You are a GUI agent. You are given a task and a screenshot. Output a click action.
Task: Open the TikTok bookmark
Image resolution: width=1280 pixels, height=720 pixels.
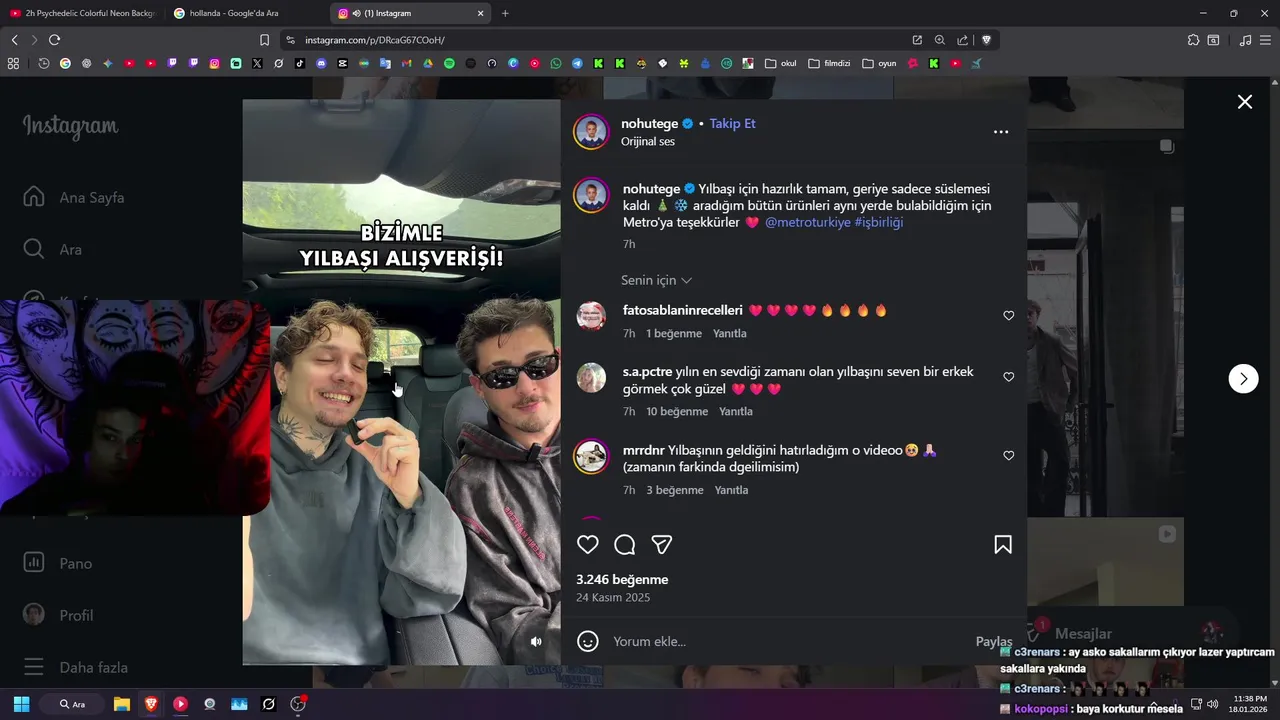[x=300, y=63]
